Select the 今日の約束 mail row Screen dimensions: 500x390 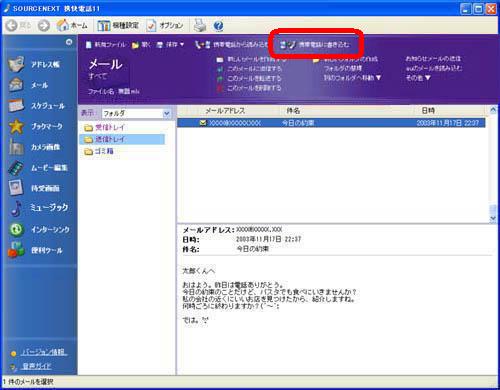click(x=331, y=123)
